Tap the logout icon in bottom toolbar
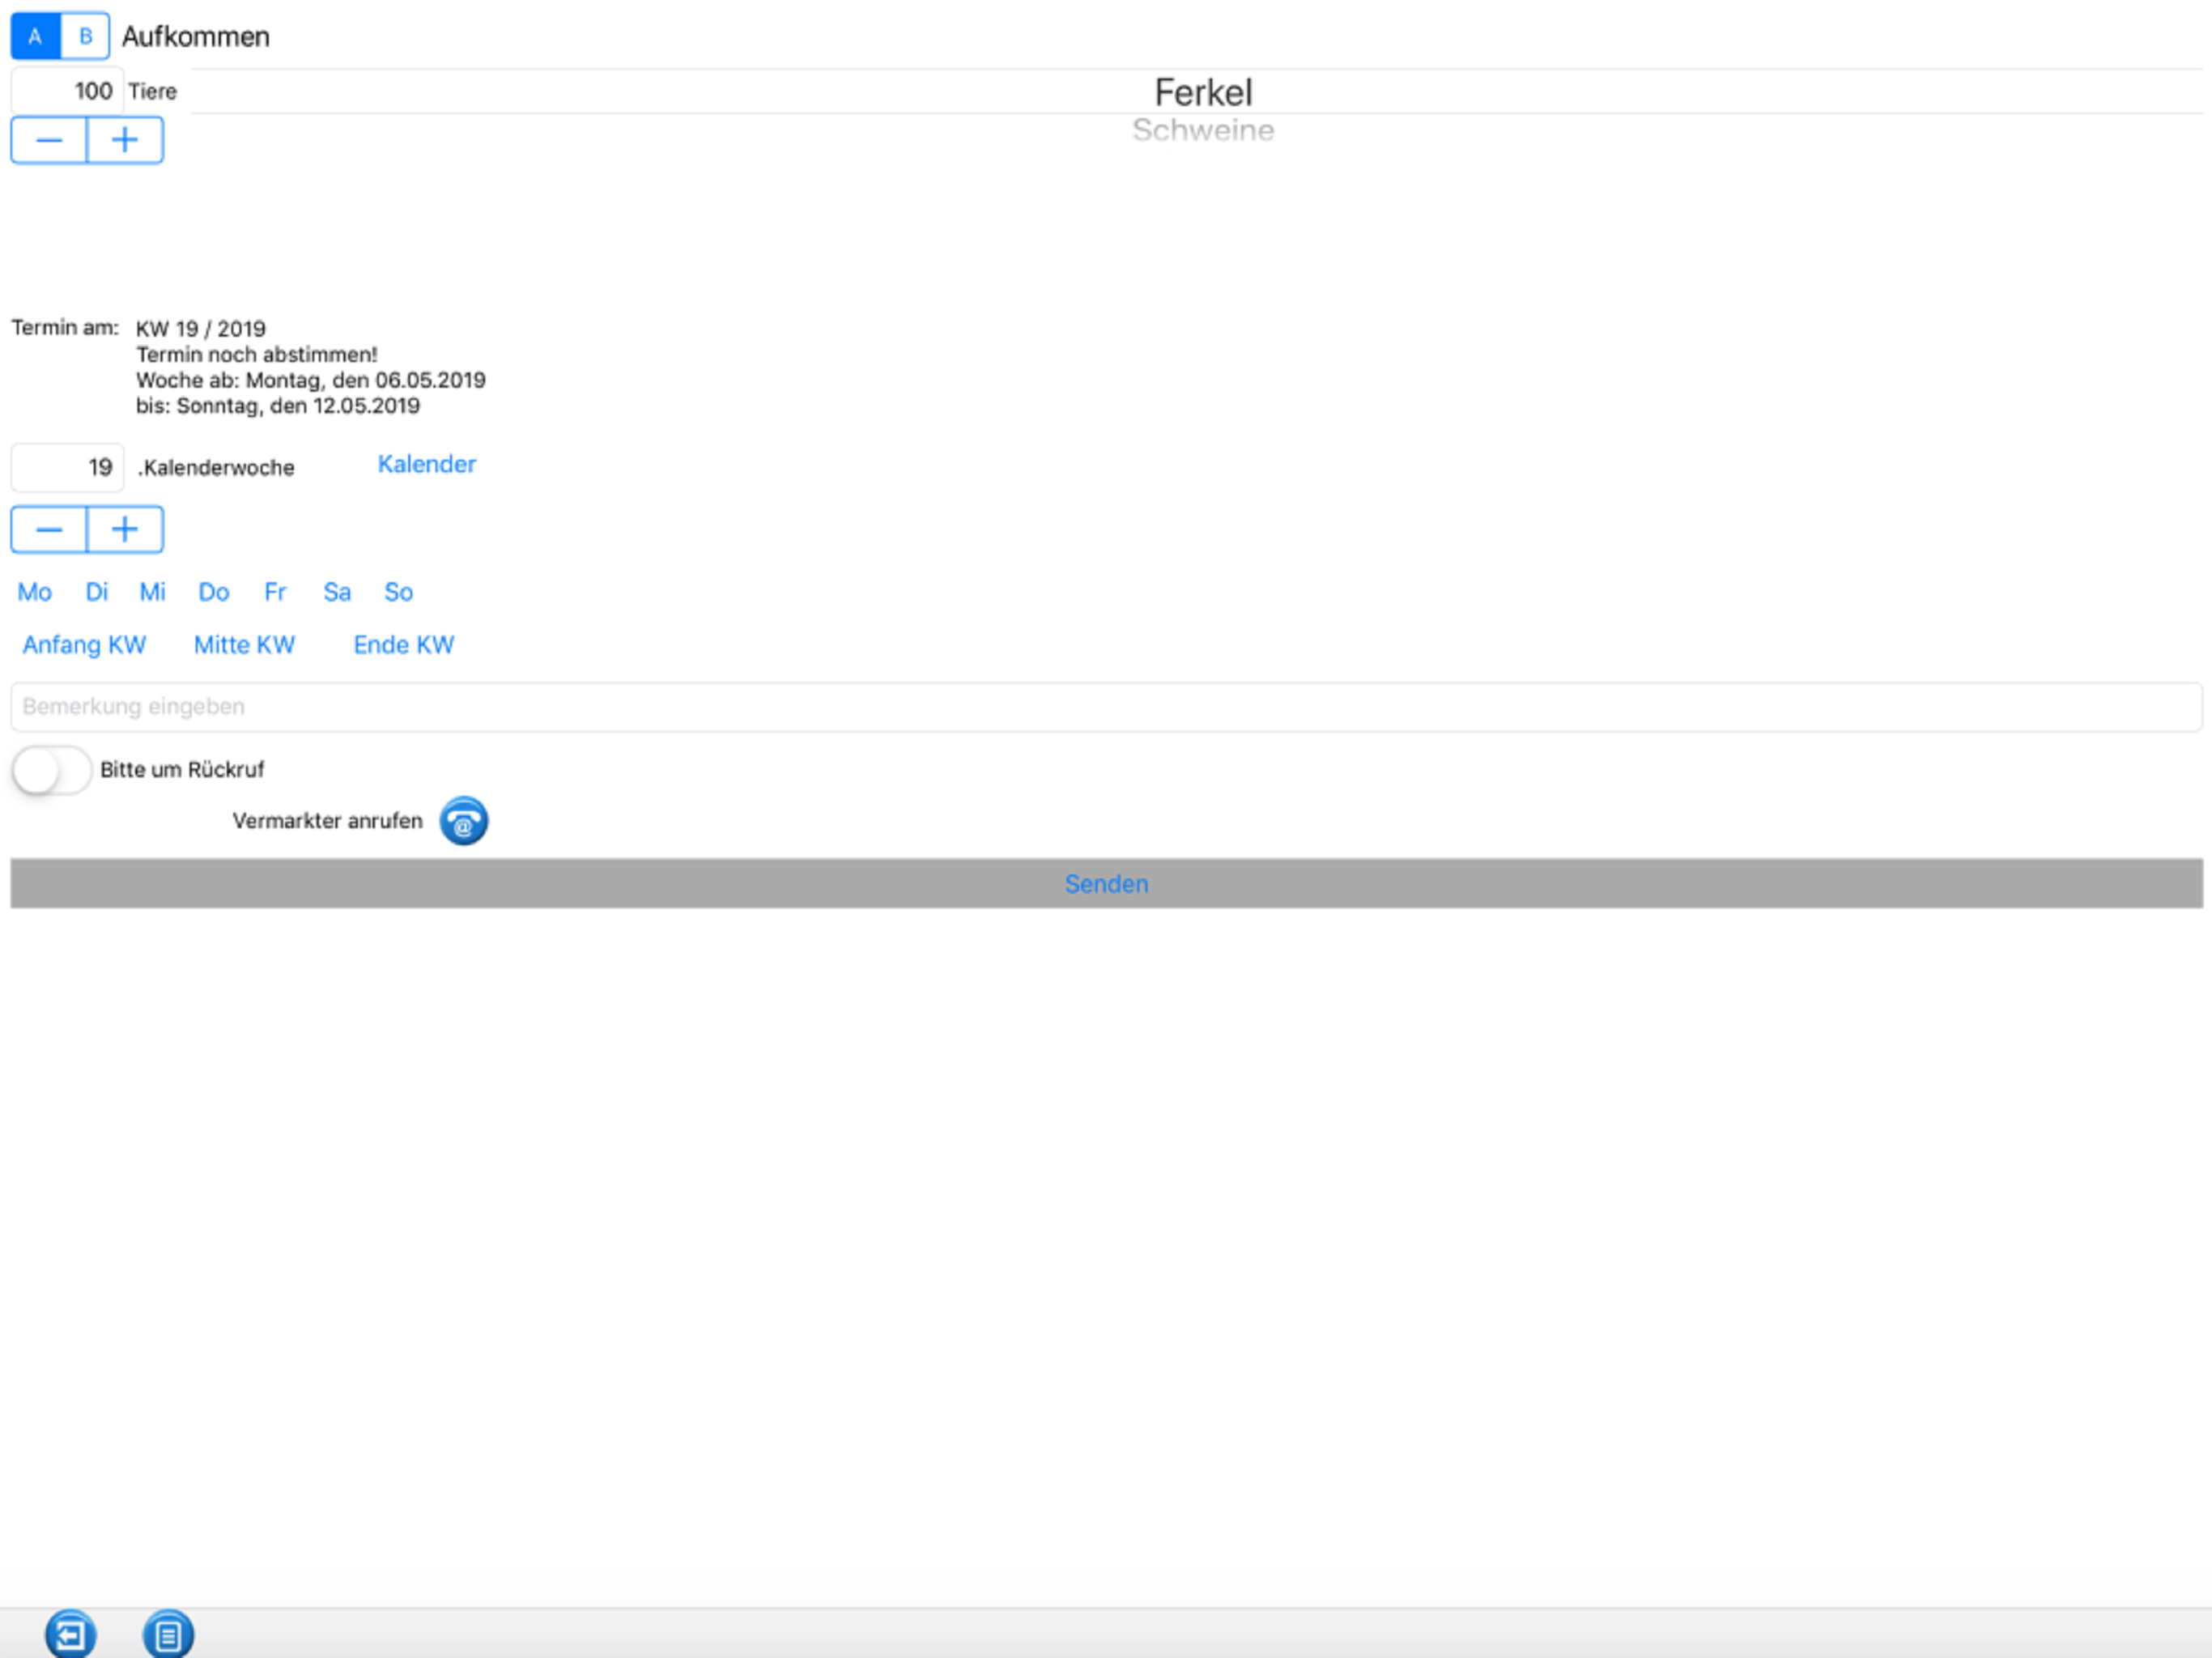The image size is (2212, 1658). [x=71, y=1634]
